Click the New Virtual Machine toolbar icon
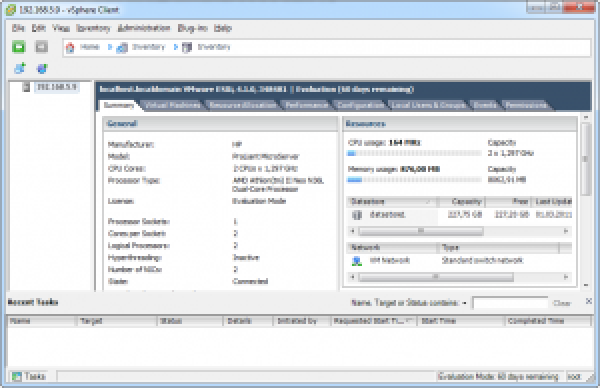The image size is (600, 388). pos(20,68)
